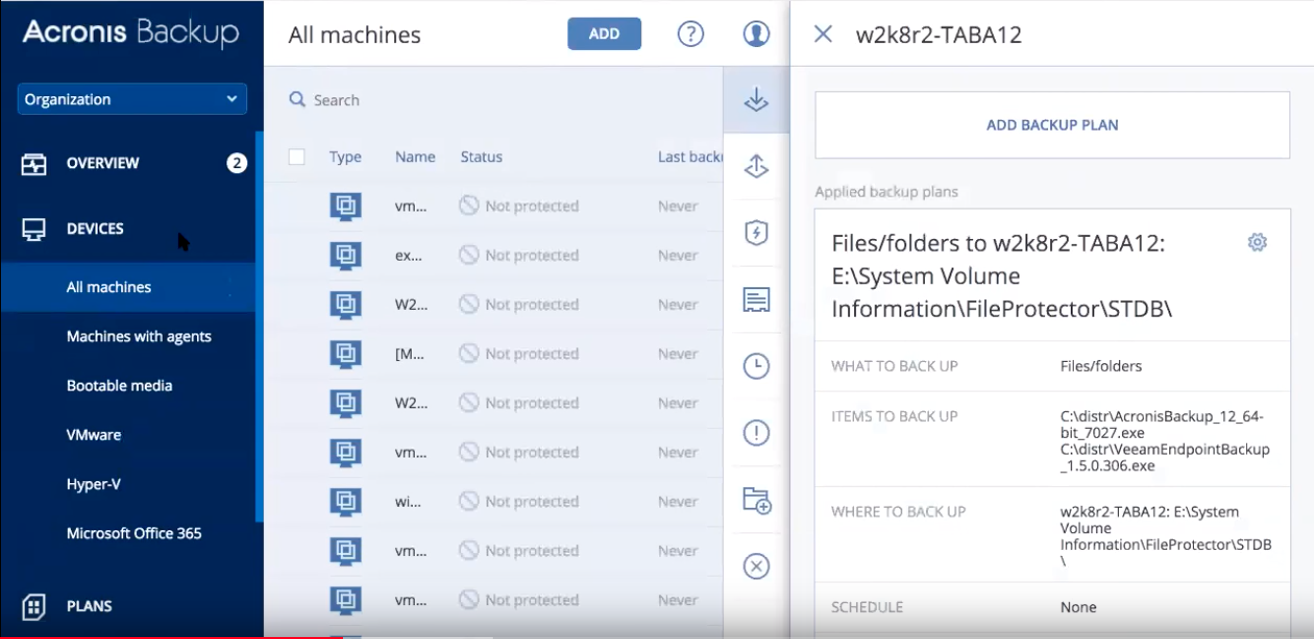
Task: Open the user account icon
Action: (756, 33)
